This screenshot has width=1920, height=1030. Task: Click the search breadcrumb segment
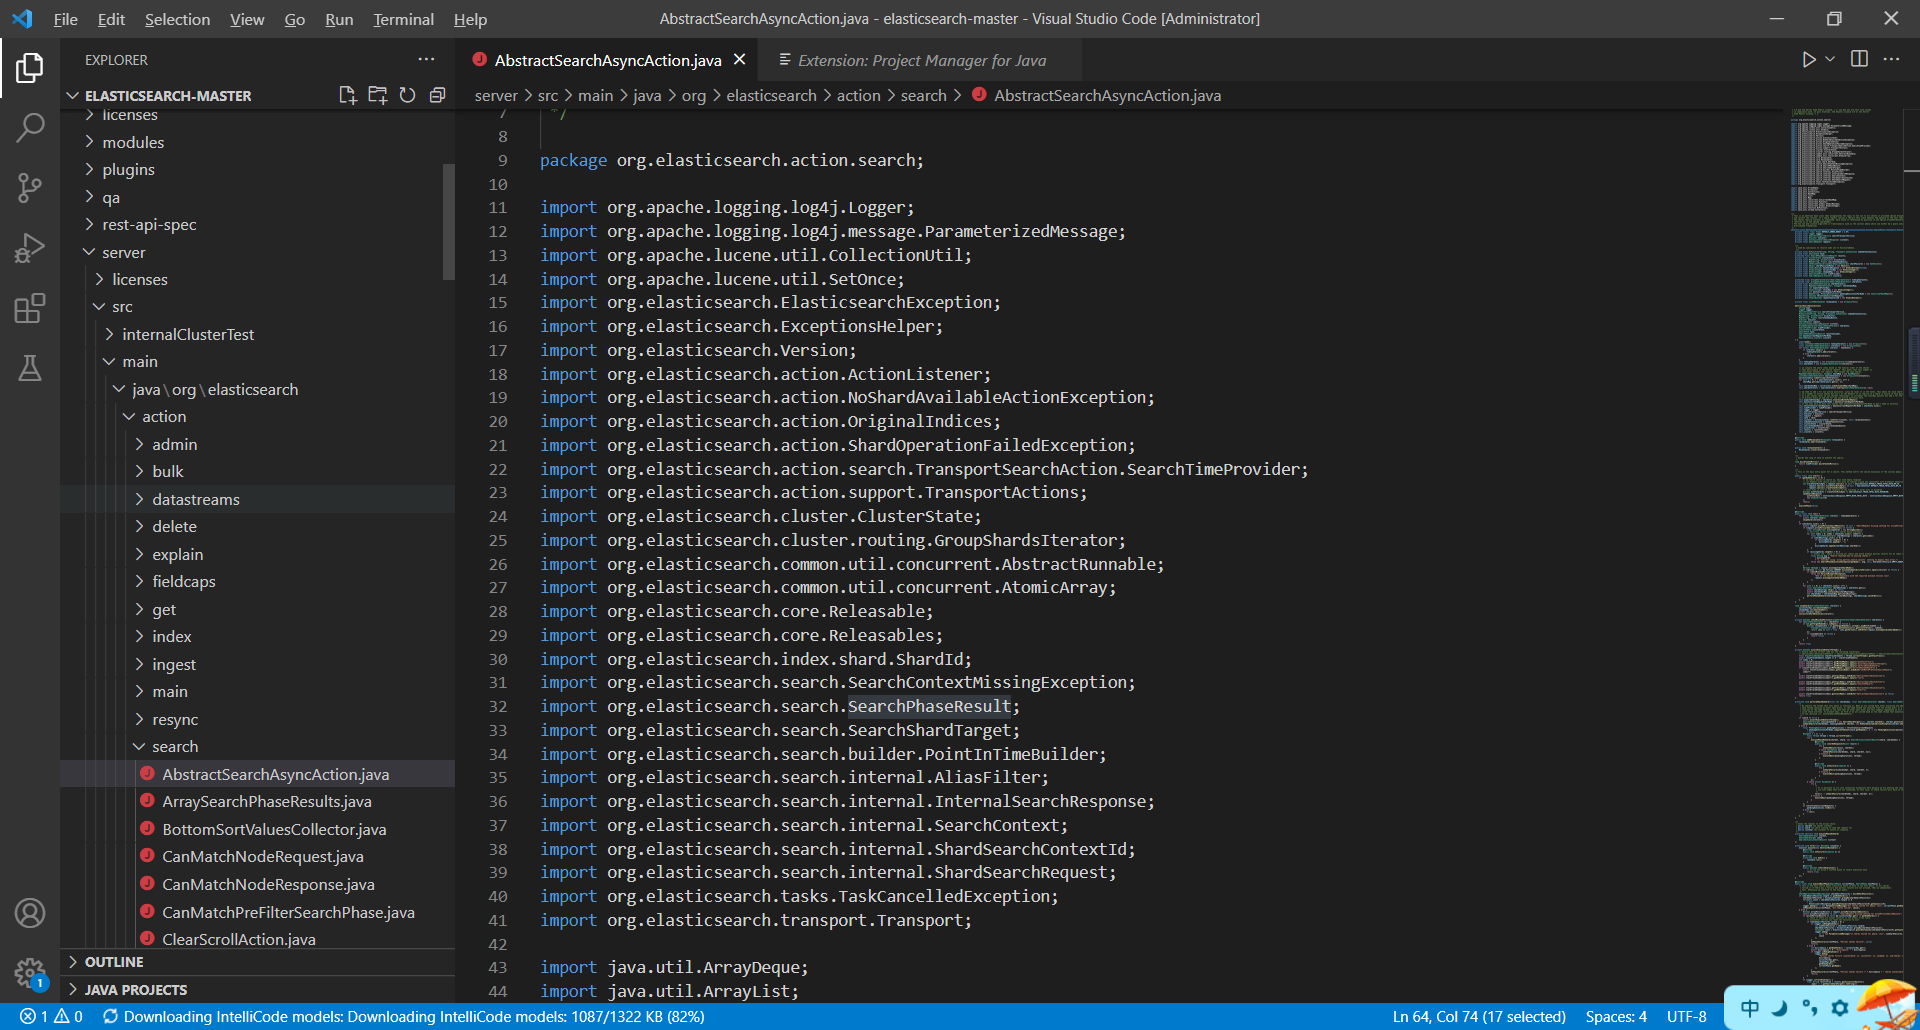click(923, 95)
